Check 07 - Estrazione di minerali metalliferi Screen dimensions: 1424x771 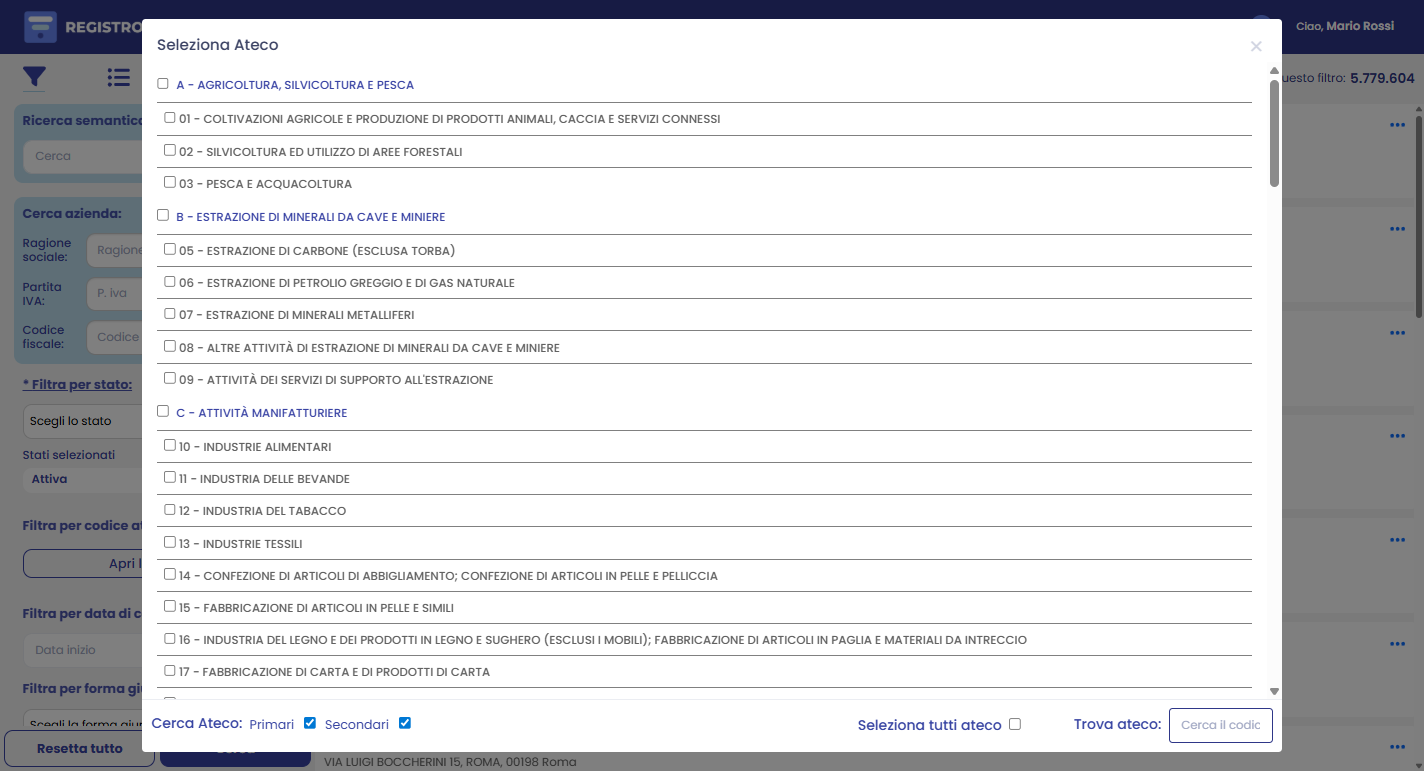point(170,314)
